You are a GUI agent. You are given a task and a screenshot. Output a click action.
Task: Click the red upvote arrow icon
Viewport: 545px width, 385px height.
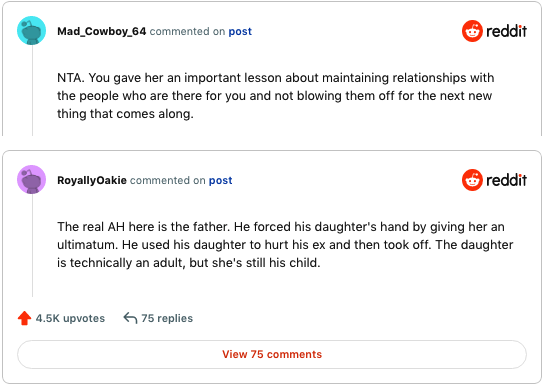pyautogui.click(x=24, y=318)
